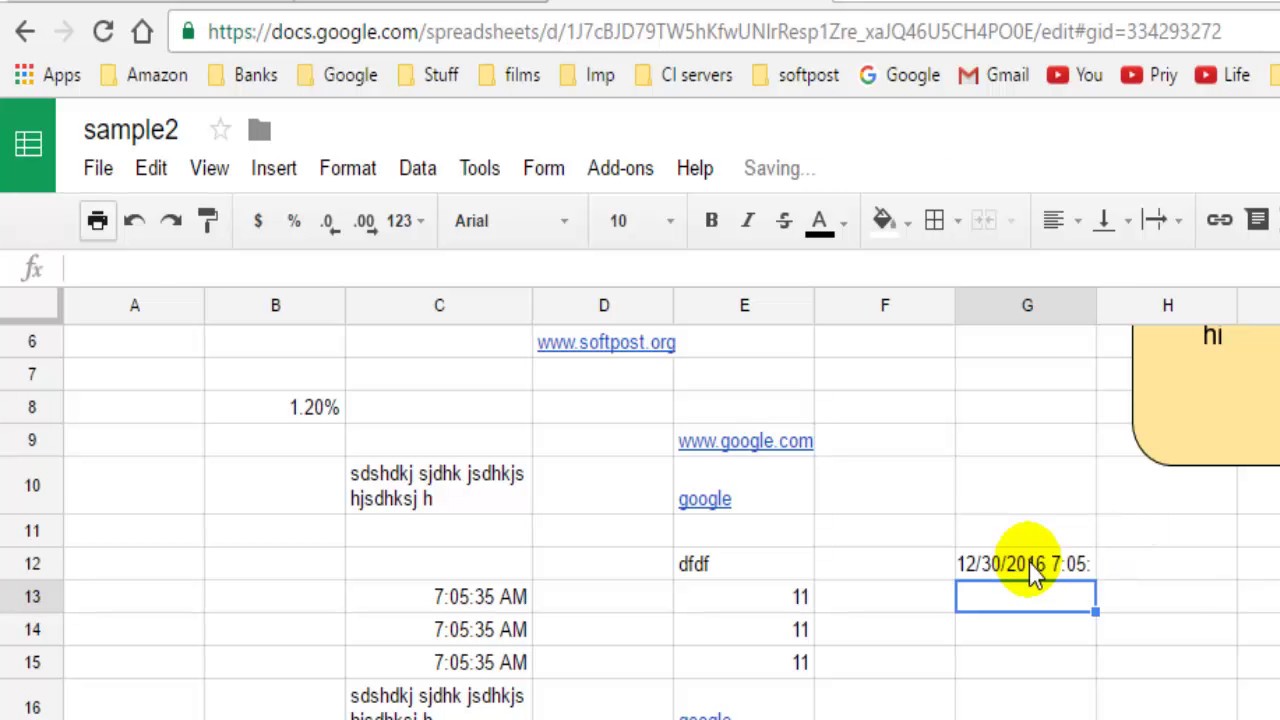Open the Add-ons menu
The height and width of the screenshot is (720, 1280).
click(620, 168)
